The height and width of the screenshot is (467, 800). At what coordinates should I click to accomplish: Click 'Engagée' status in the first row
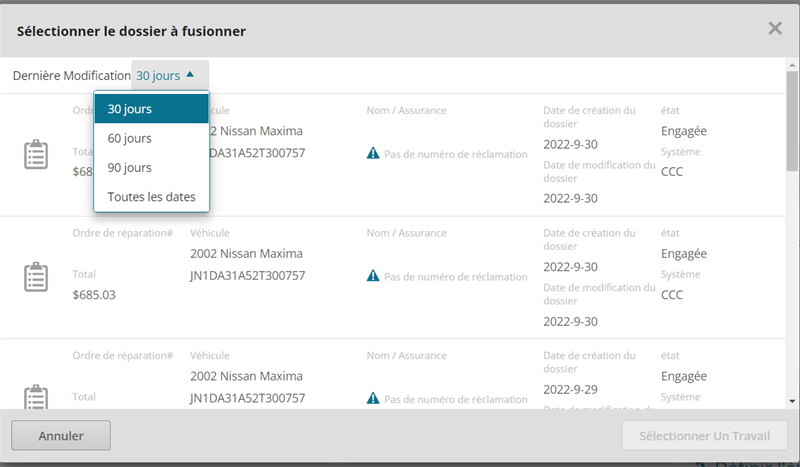[x=684, y=132]
